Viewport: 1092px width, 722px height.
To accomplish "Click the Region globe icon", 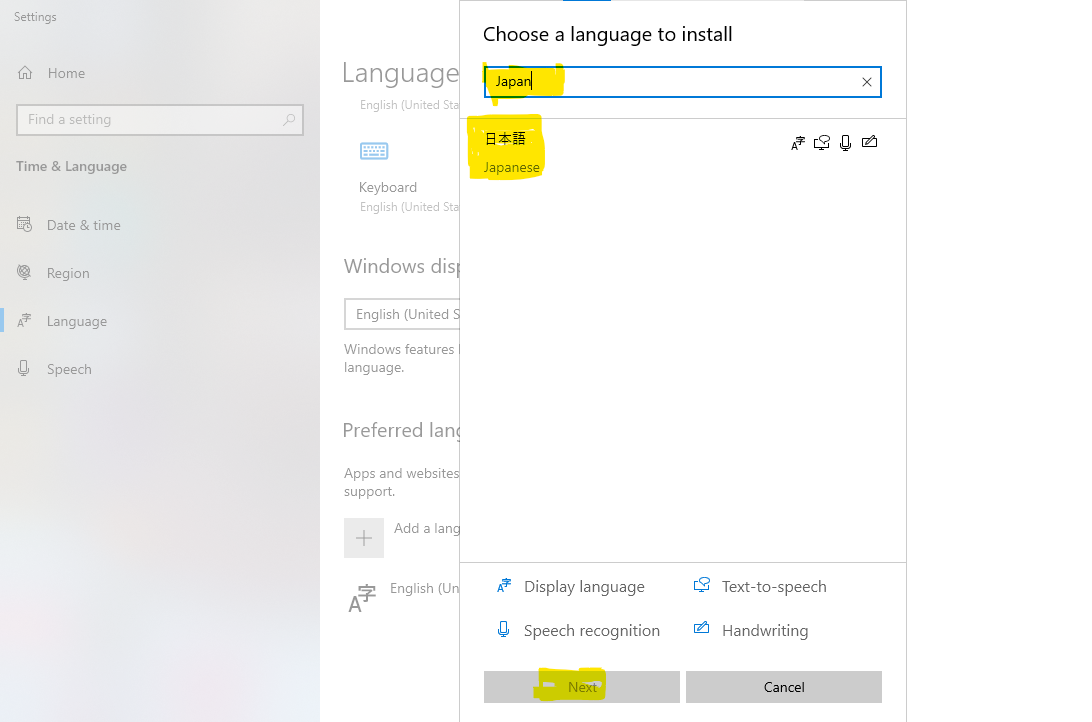I will (24, 272).
